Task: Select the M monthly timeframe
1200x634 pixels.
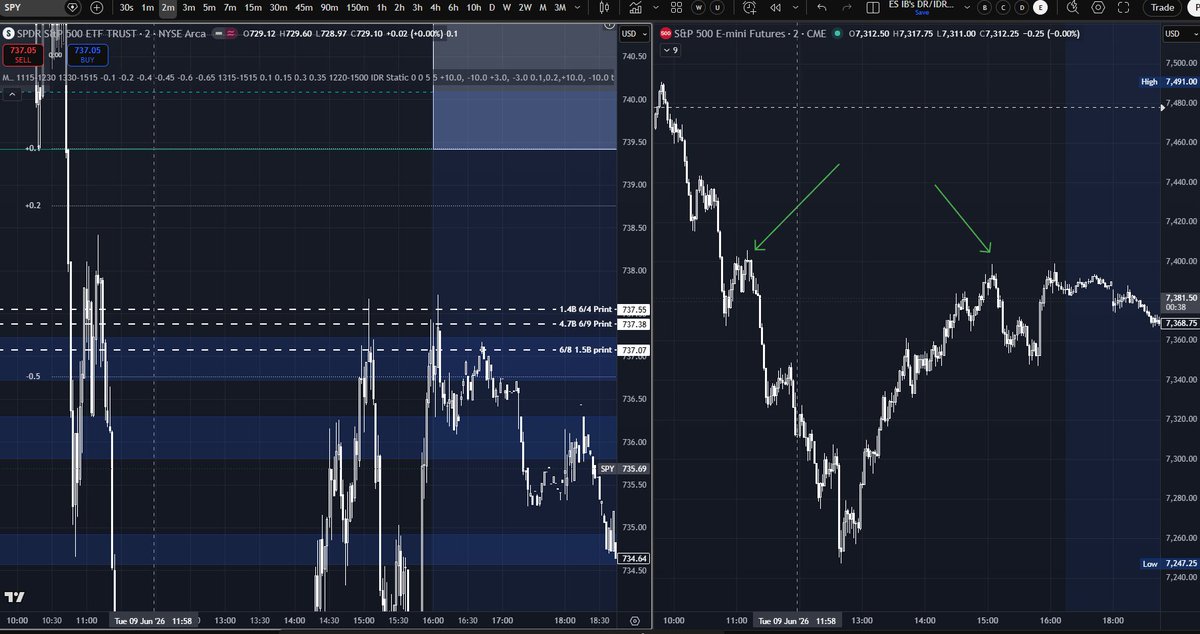Action: pyautogui.click(x=542, y=7)
